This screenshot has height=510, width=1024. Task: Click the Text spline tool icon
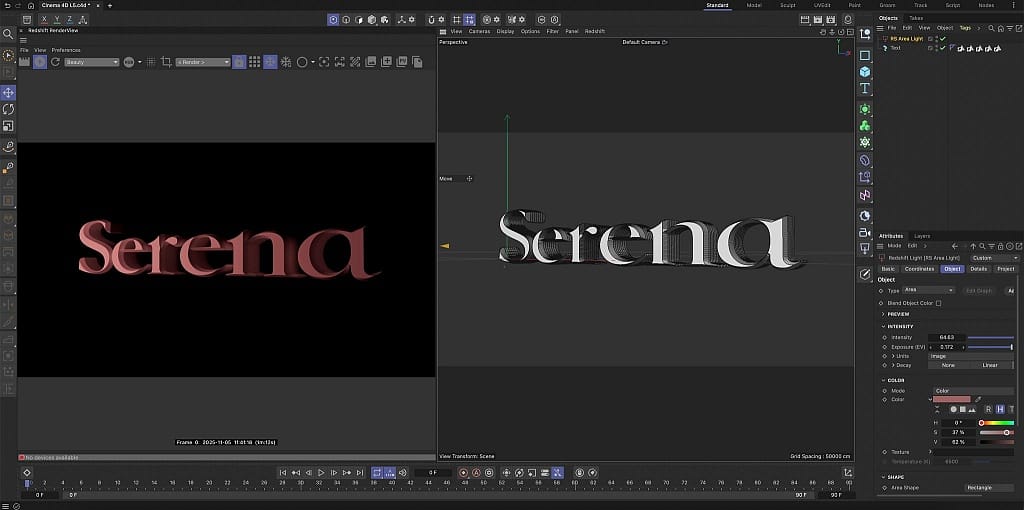click(x=865, y=89)
